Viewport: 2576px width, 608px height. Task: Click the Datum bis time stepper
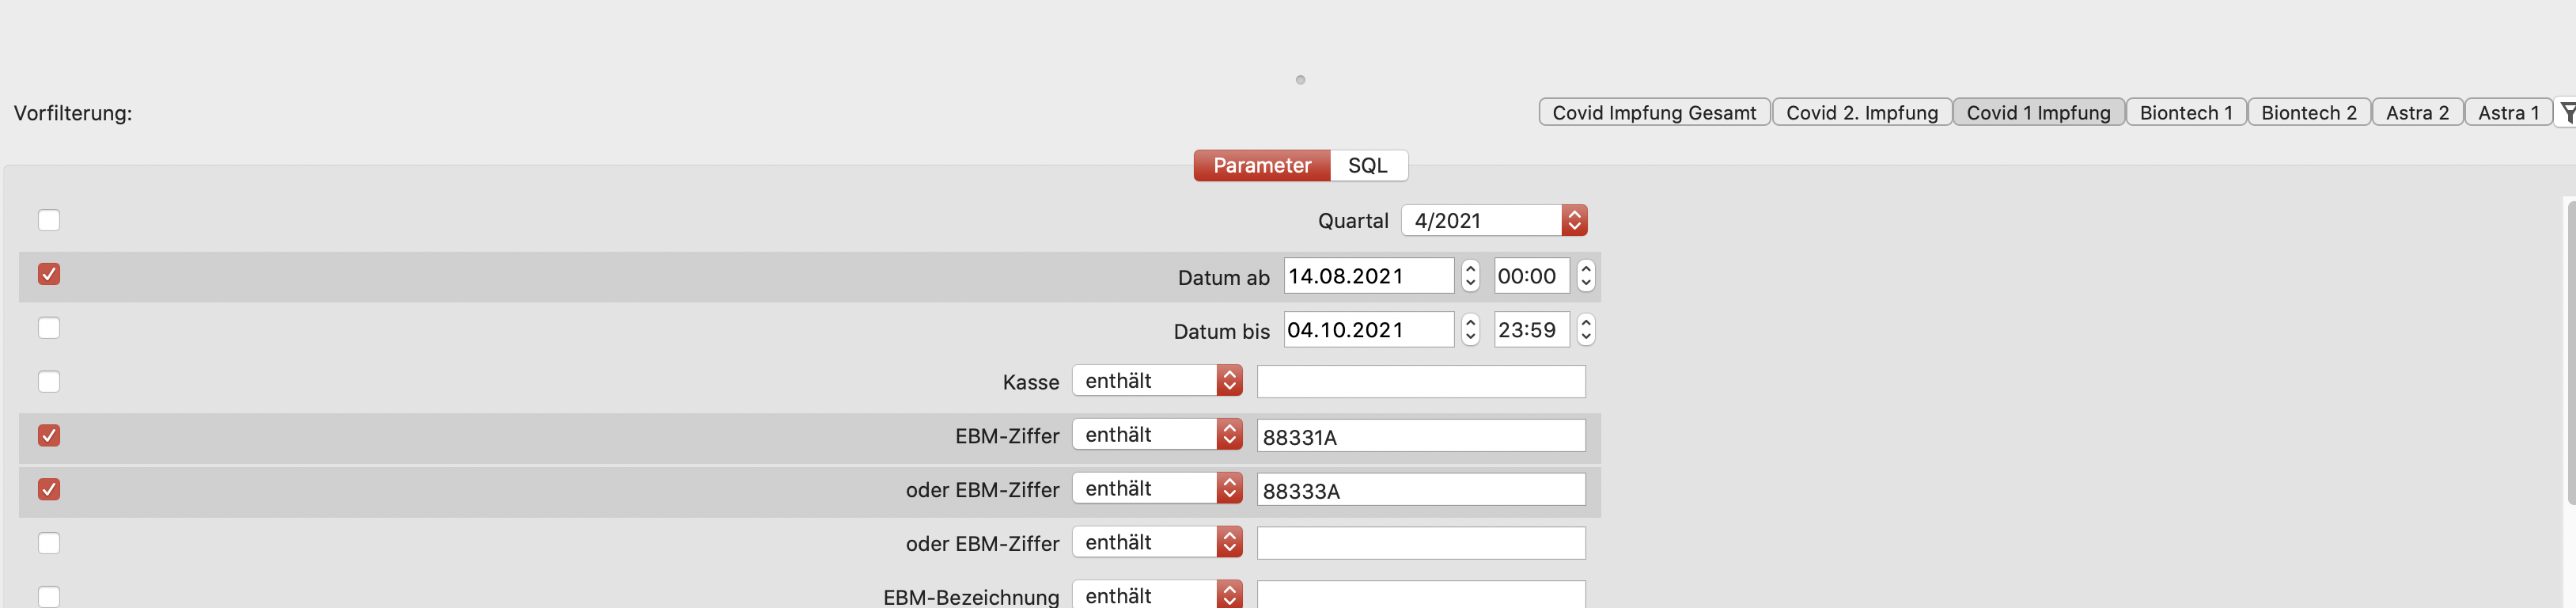pyautogui.click(x=1585, y=330)
